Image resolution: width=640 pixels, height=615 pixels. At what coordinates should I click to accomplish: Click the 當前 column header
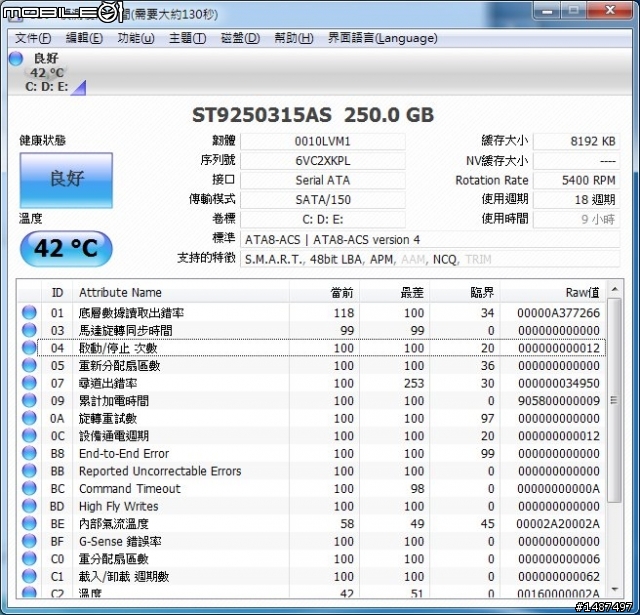[324, 292]
